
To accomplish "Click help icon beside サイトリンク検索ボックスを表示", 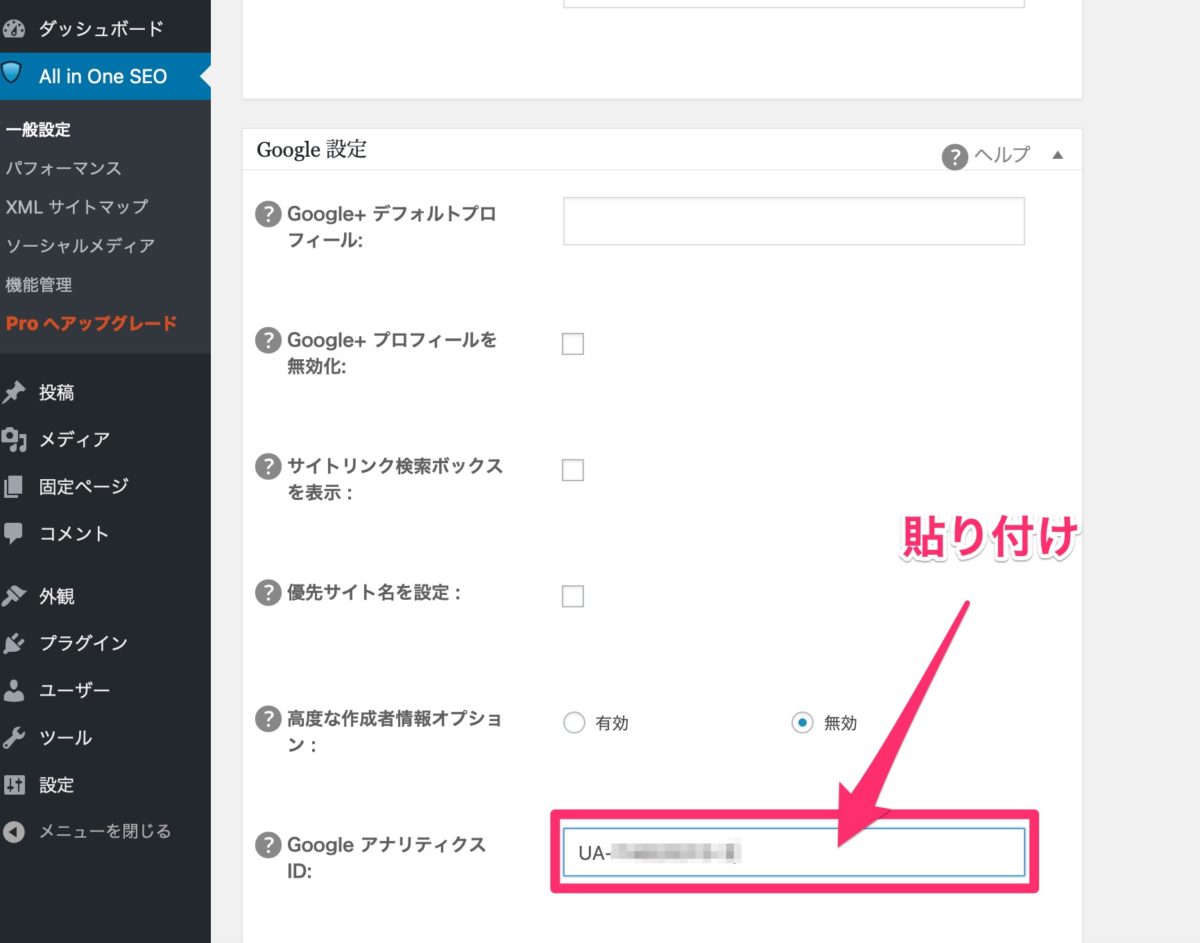I will [268, 466].
